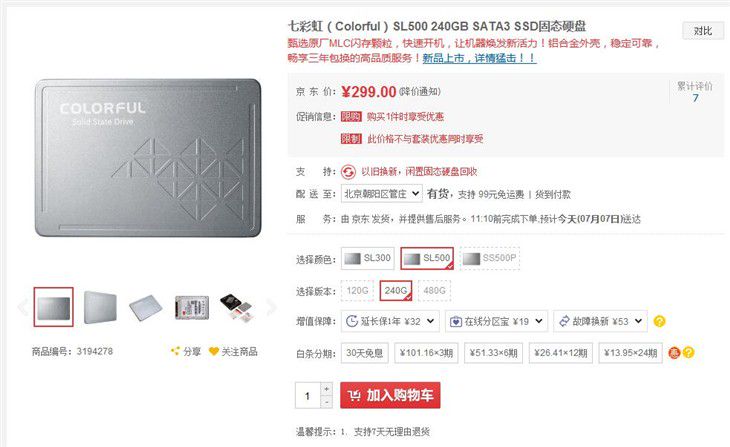
Task: Show next thumbnails with right arrow
Action: click(x=271, y=307)
